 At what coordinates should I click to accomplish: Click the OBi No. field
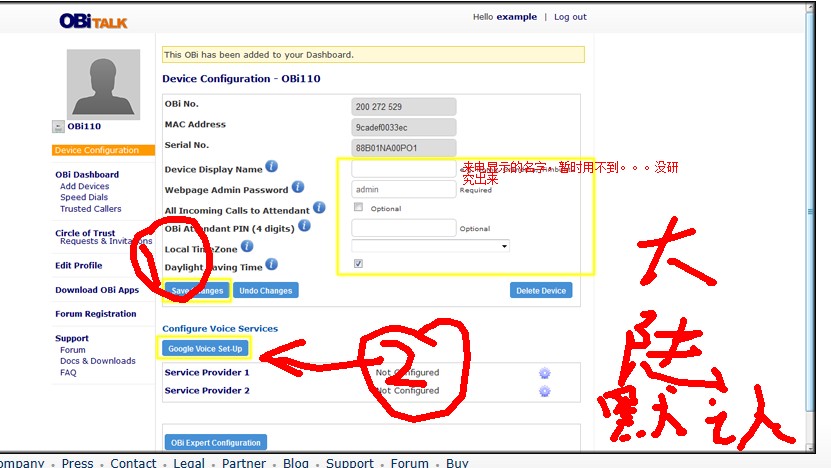tap(403, 107)
